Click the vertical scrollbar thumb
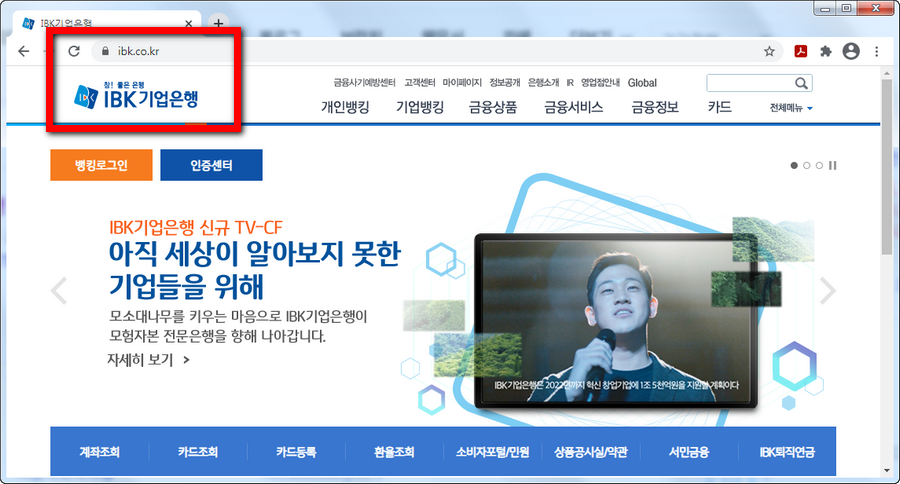Image resolution: width=900 pixels, height=484 pixels. point(887,167)
